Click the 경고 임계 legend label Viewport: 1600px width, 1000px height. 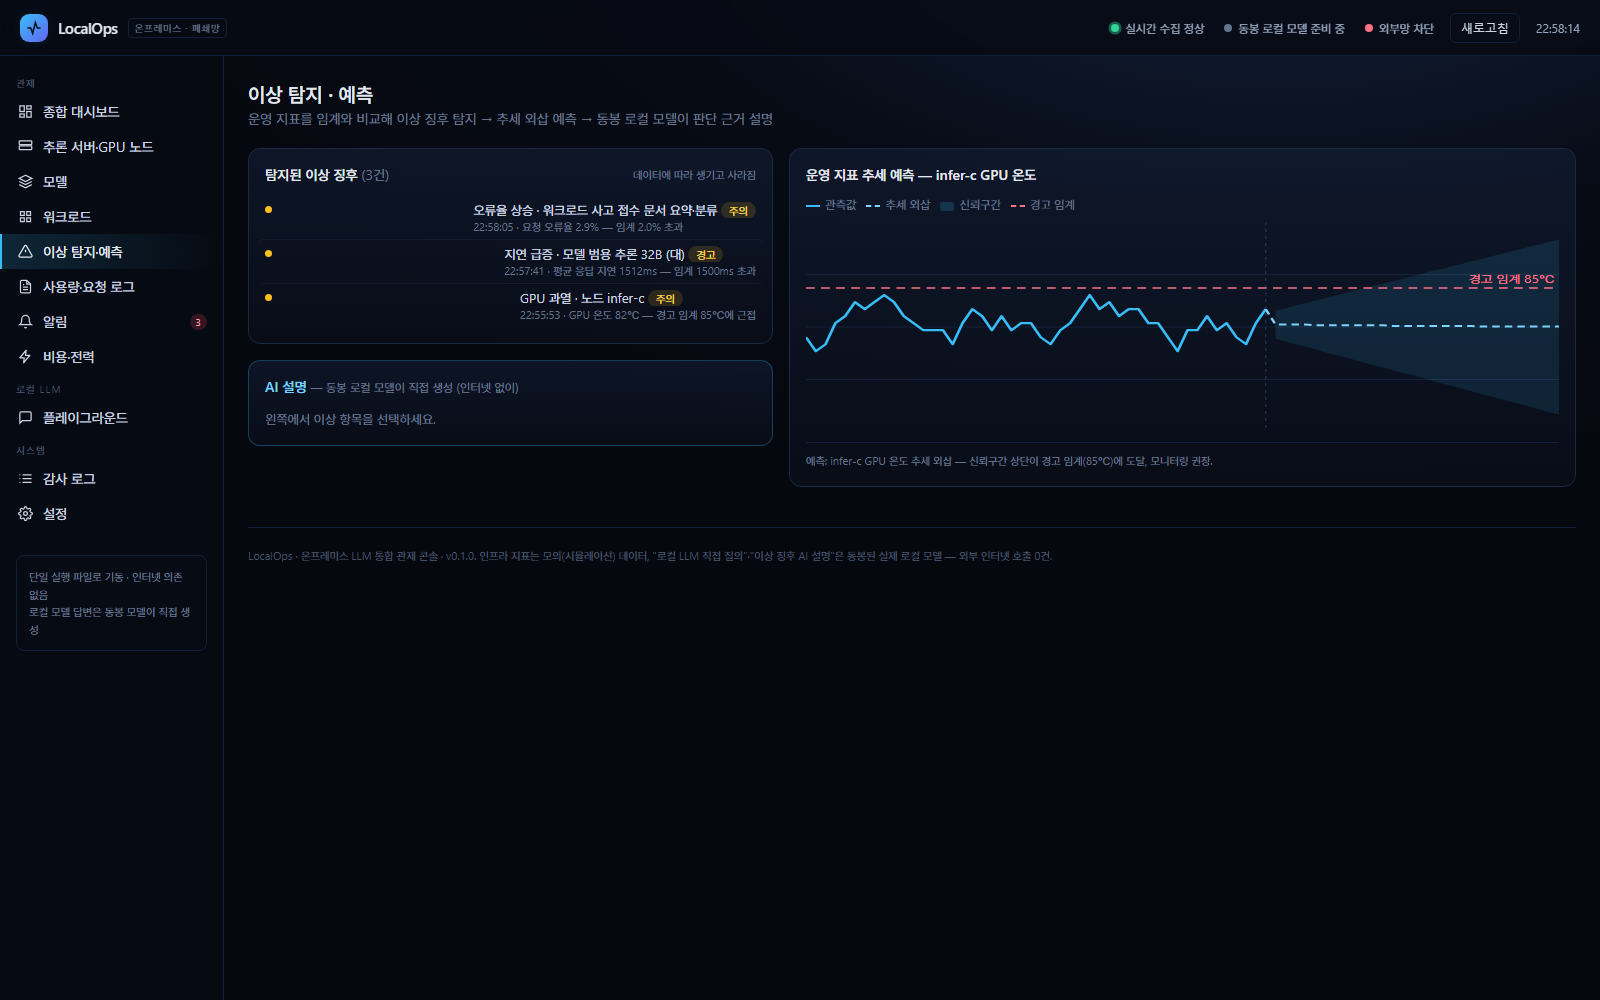pyautogui.click(x=1052, y=205)
